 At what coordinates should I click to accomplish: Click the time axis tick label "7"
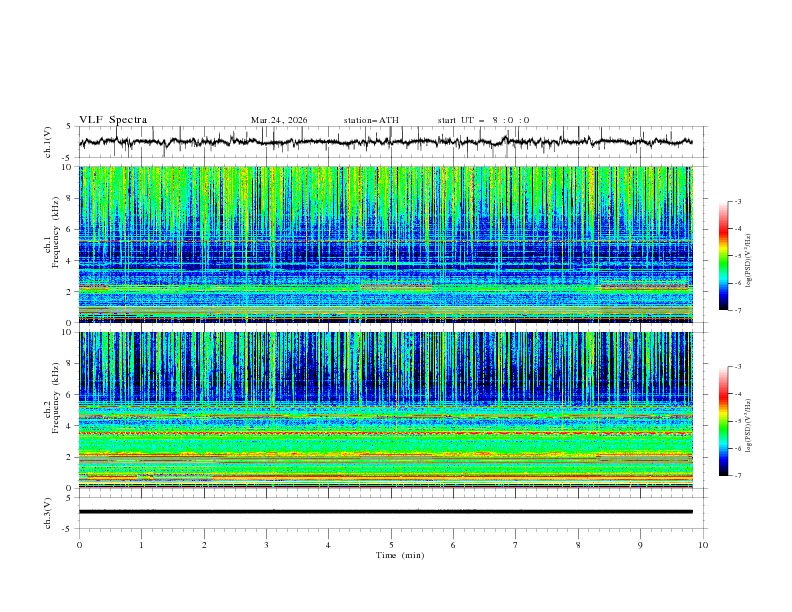(x=516, y=545)
